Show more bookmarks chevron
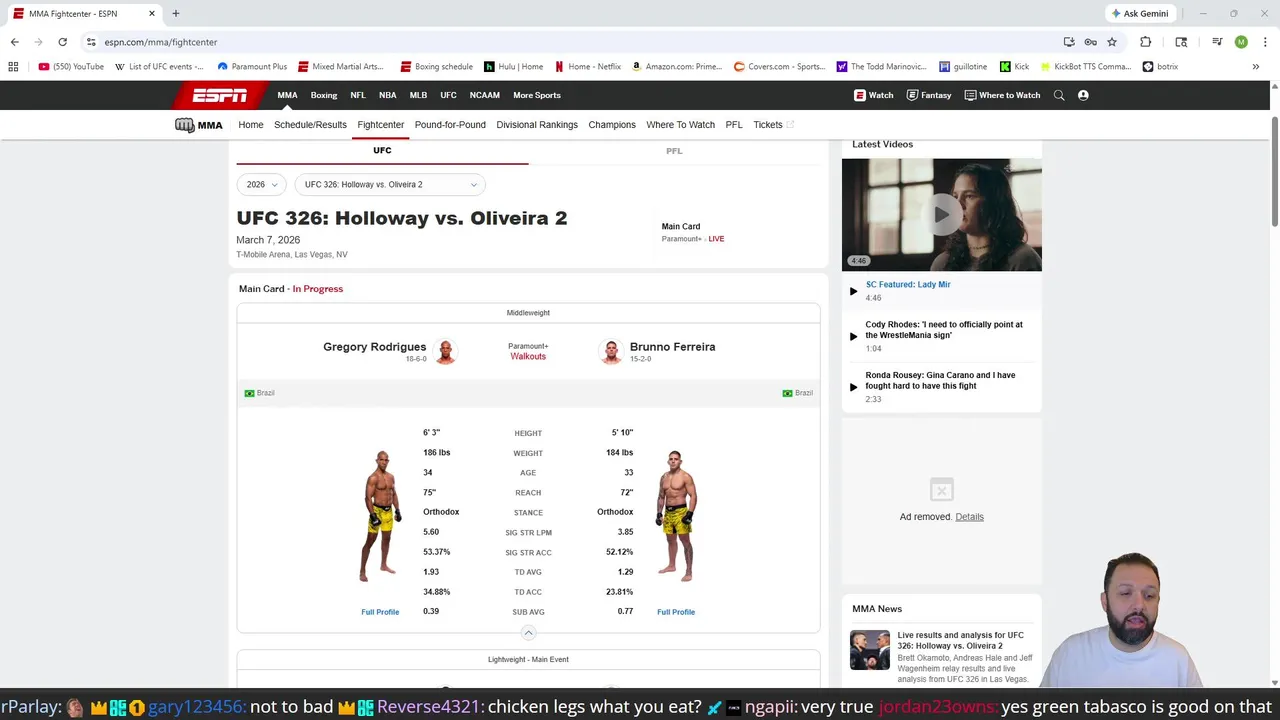 coord(1255,67)
